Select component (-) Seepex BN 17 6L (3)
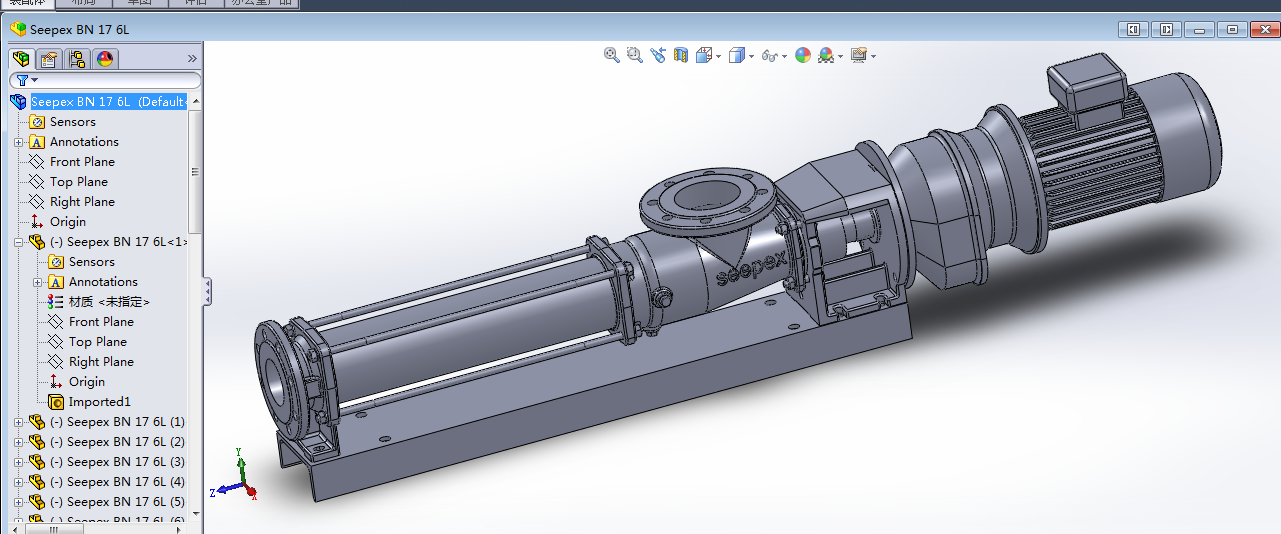This screenshot has height=534, width=1281. click(117, 462)
